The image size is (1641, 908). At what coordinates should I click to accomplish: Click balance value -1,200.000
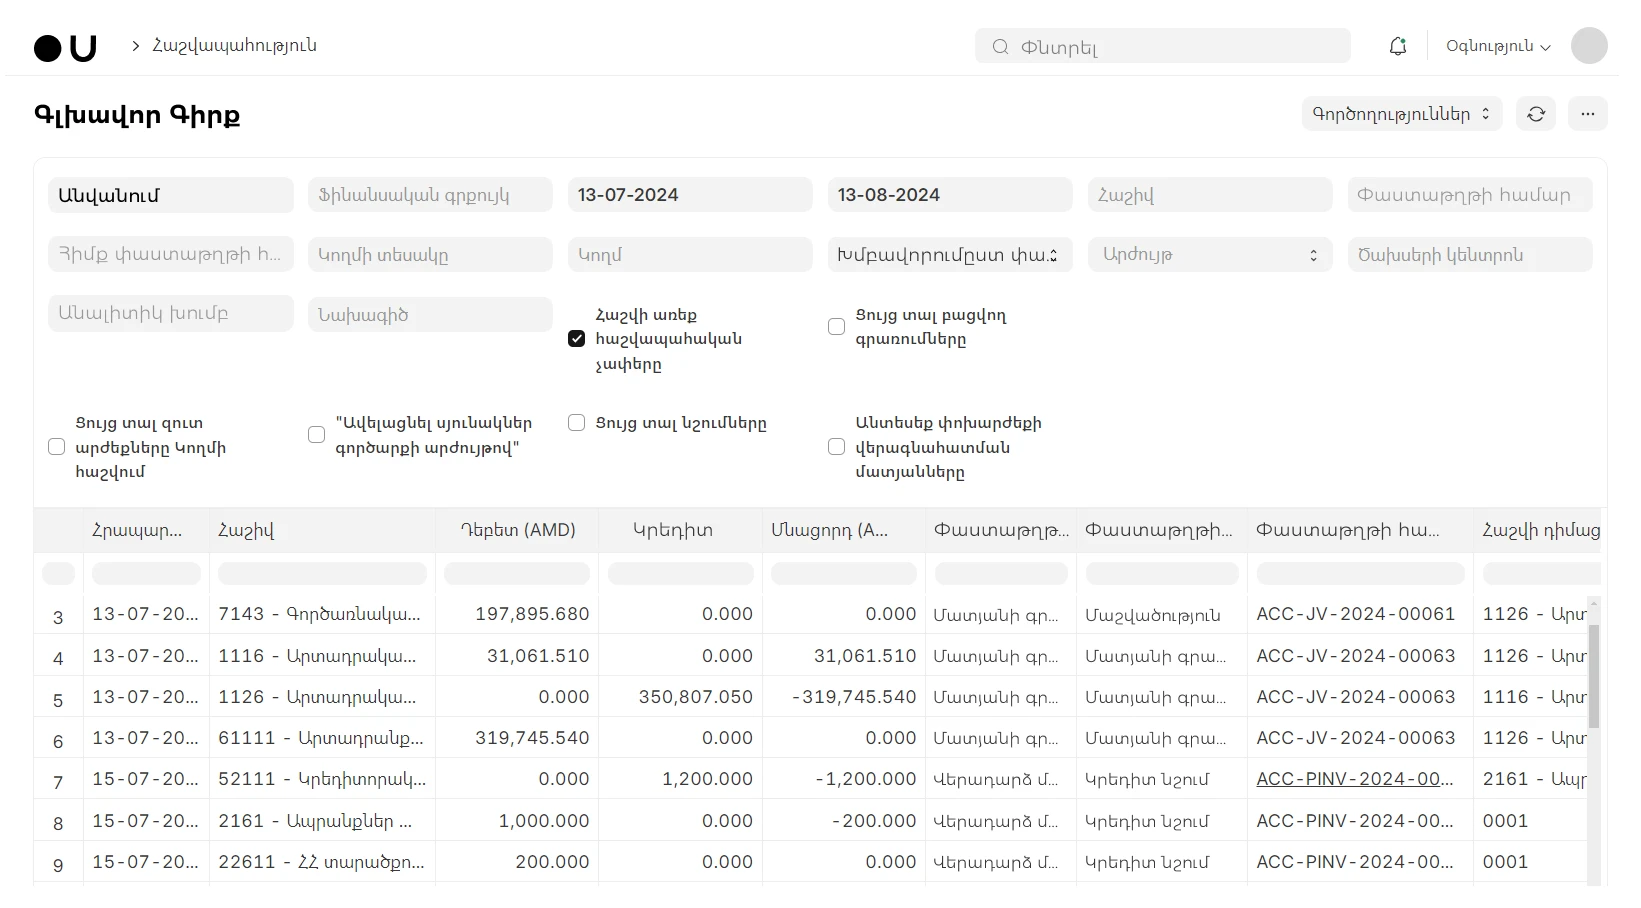point(844,779)
